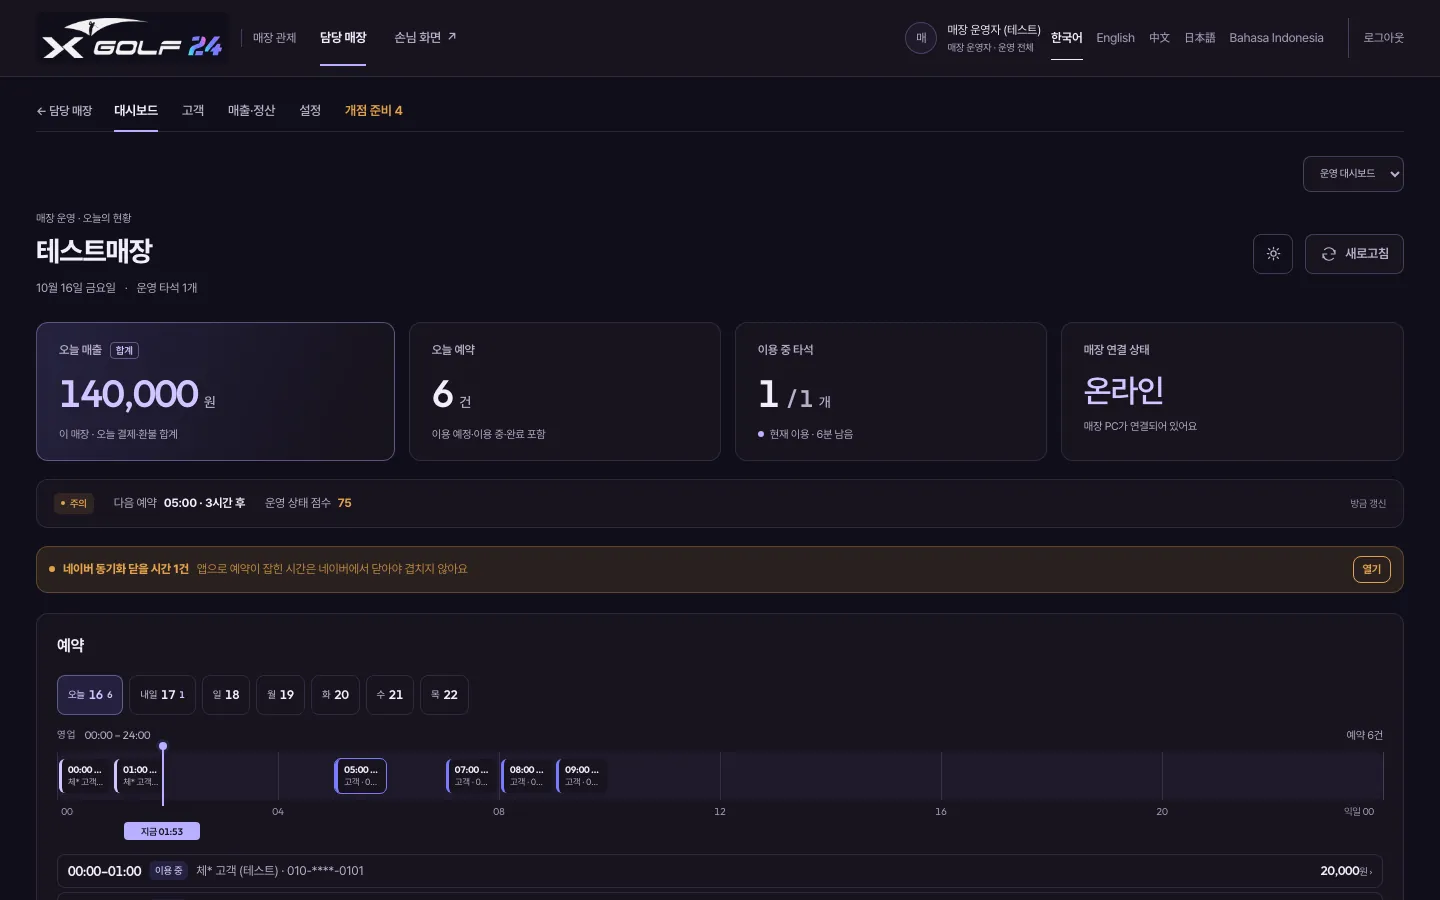Viewport: 1440px width, 900px height.
Task: Open the 고객 tab
Action: 193,111
